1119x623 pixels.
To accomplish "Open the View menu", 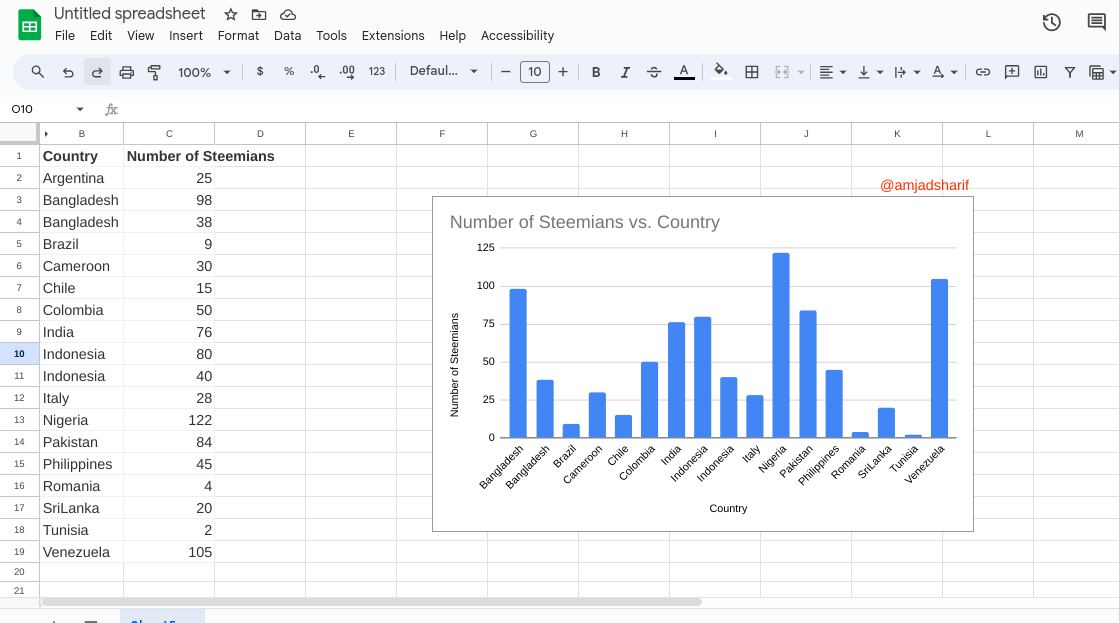I will (141, 36).
